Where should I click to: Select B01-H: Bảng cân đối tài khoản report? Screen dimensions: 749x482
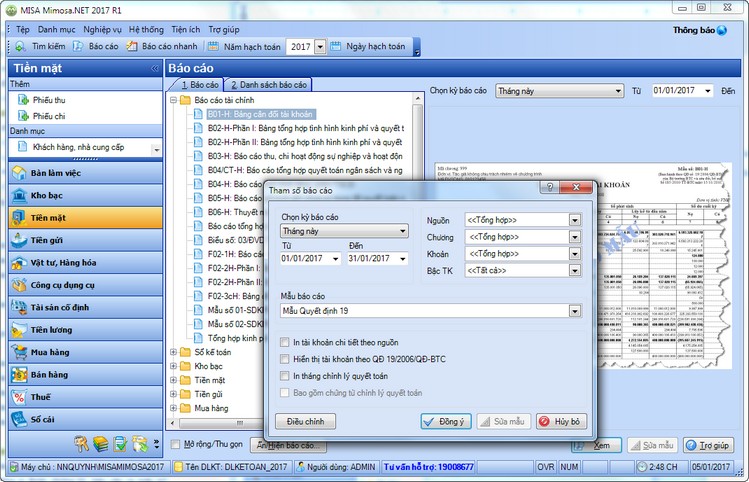pyautogui.click(x=260, y=114)
